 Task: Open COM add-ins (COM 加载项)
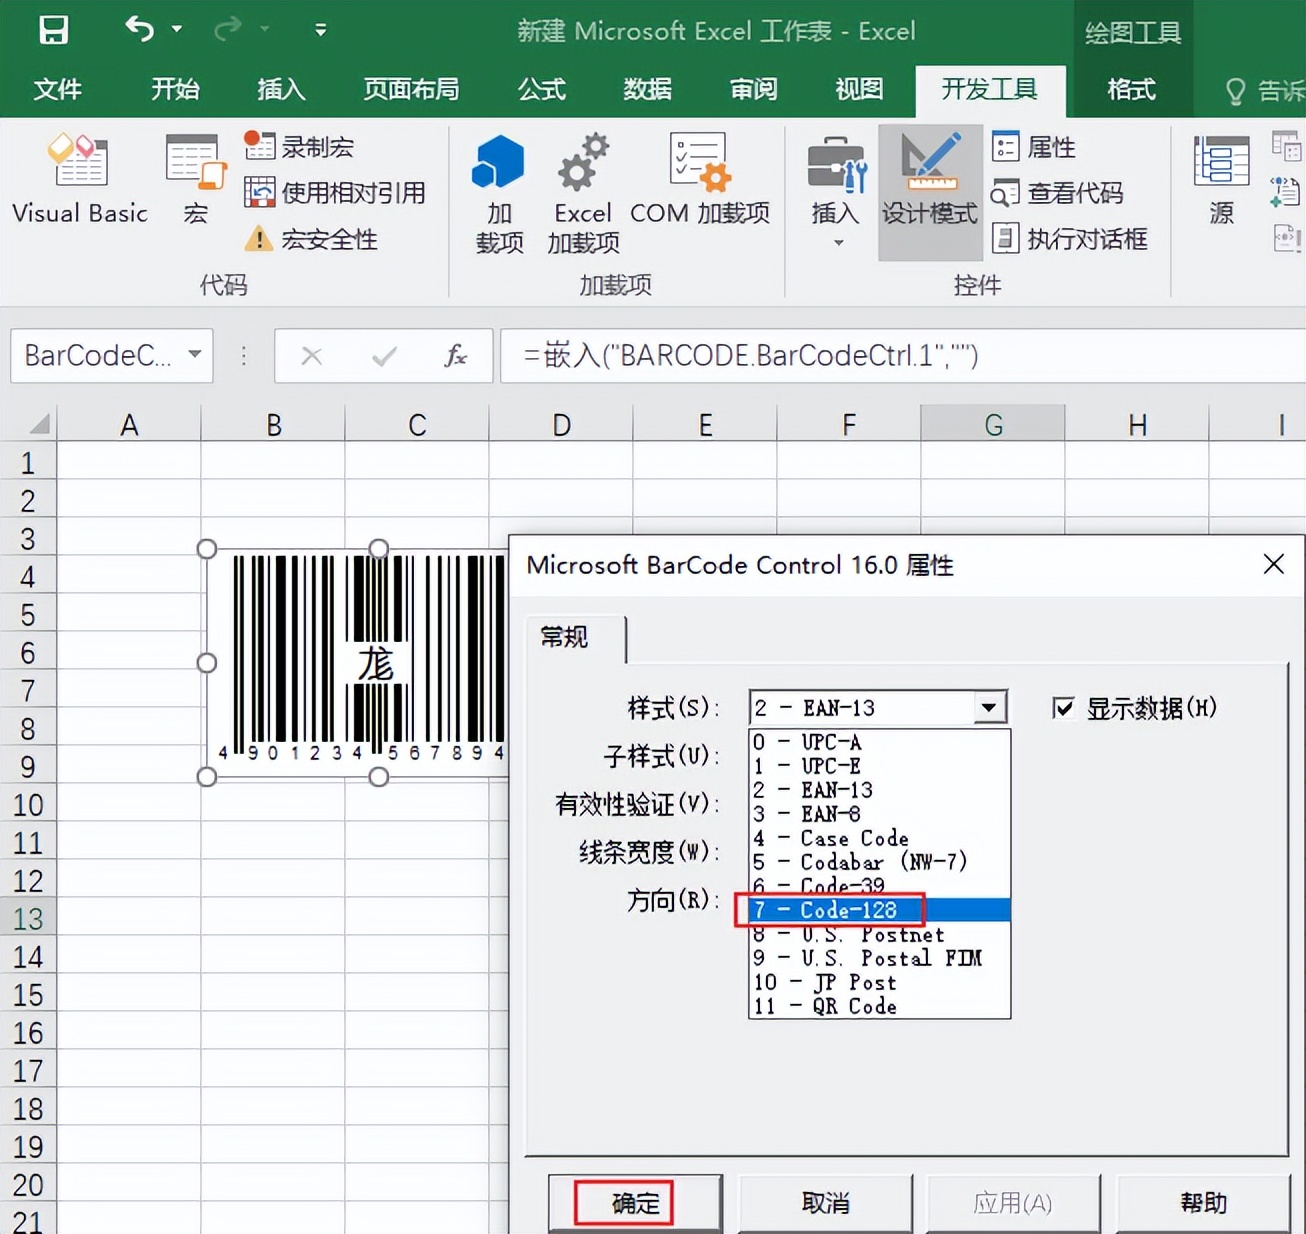click(700, 180)
